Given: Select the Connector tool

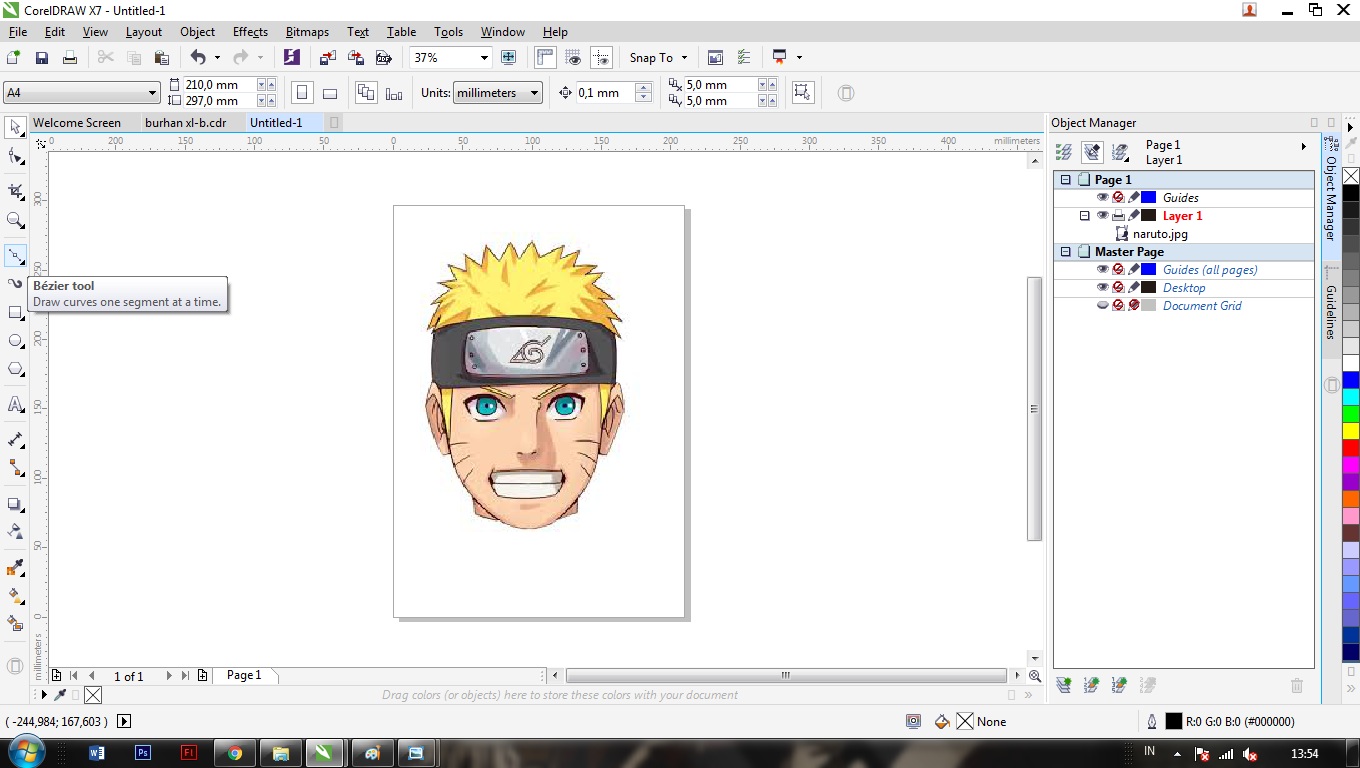Looking at the screenshot, I should click(15, 467).
